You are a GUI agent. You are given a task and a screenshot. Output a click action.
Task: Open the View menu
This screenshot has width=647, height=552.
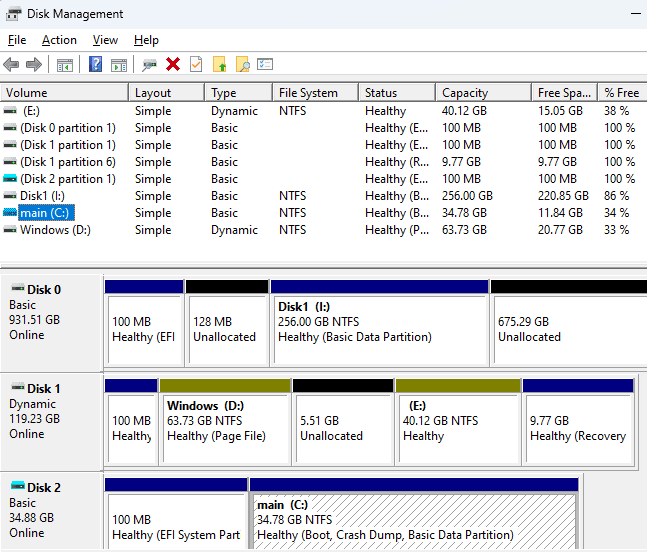105,40
